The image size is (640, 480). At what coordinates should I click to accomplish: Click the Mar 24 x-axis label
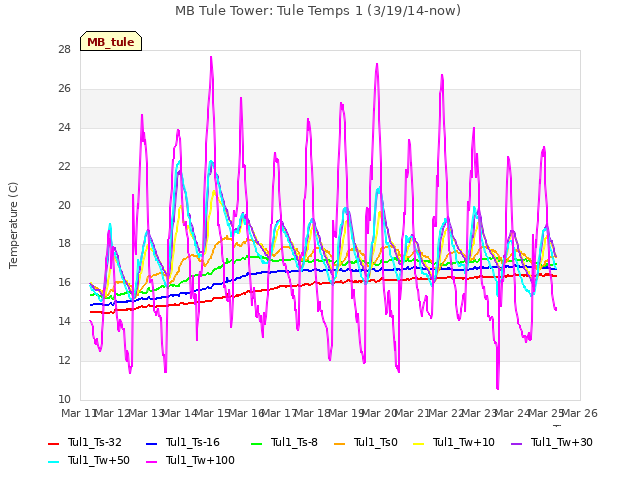pyautogui.click(x=512, y=413)
